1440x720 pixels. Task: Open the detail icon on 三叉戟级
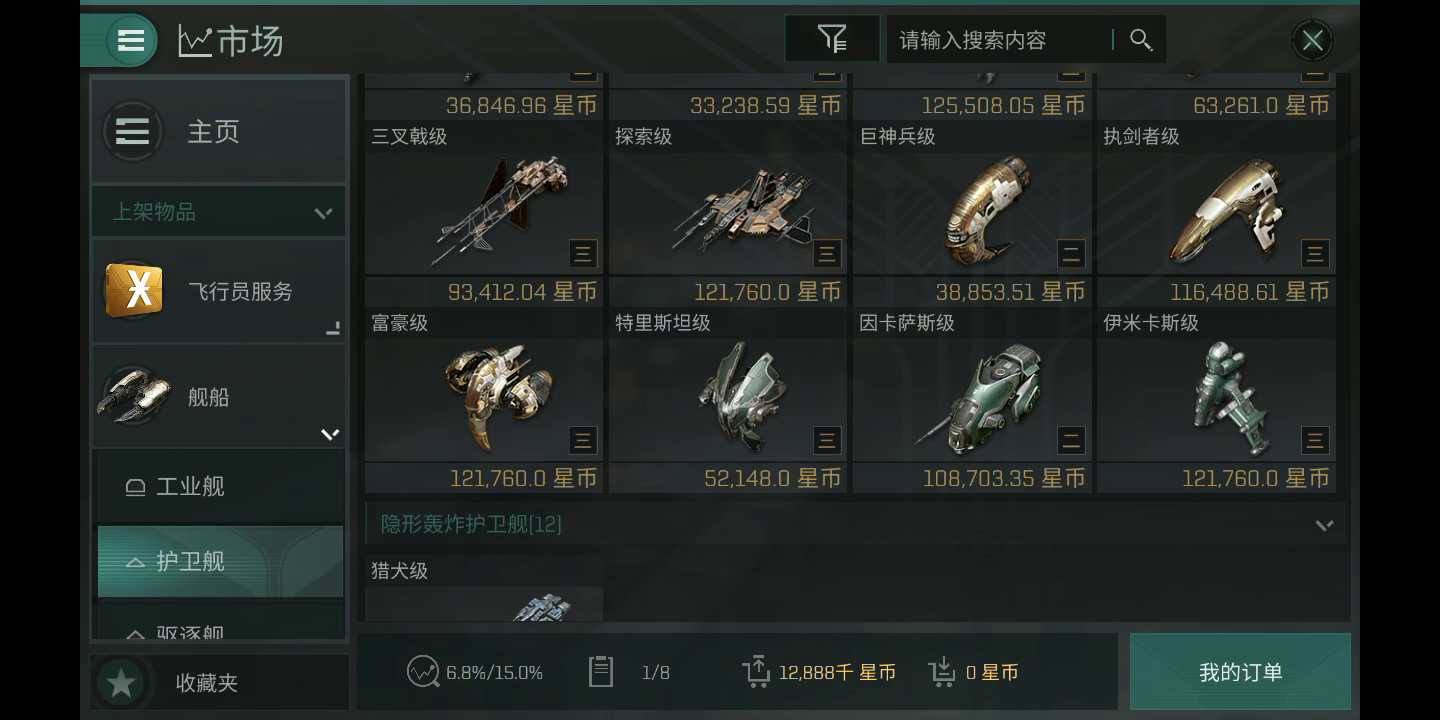click(x=583, y=254)
